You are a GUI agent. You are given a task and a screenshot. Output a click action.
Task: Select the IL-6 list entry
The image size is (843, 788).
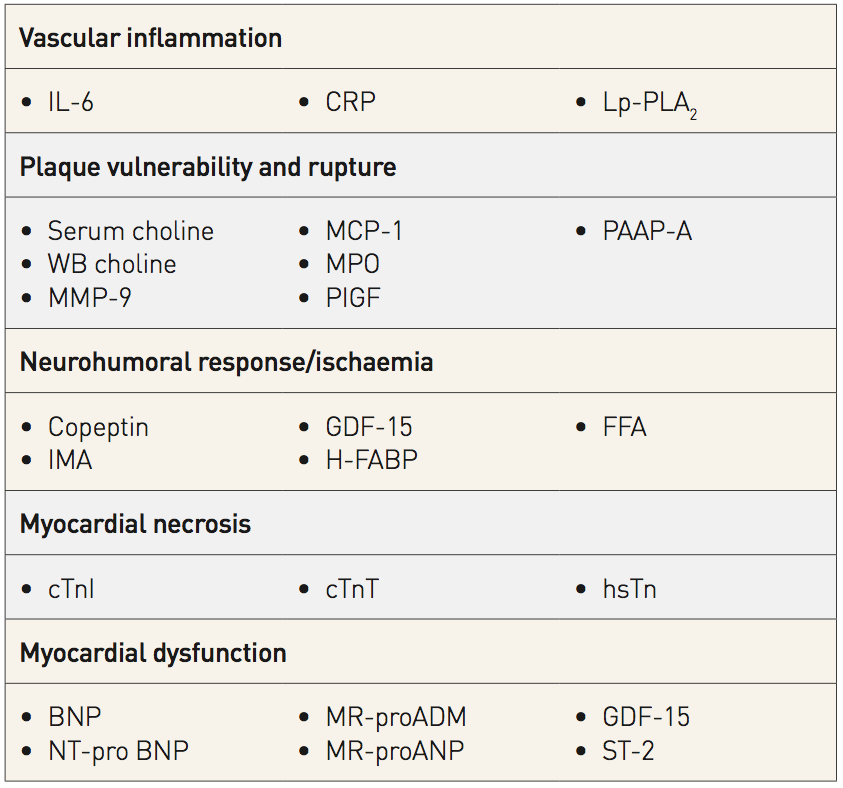(x=70, y=102)
